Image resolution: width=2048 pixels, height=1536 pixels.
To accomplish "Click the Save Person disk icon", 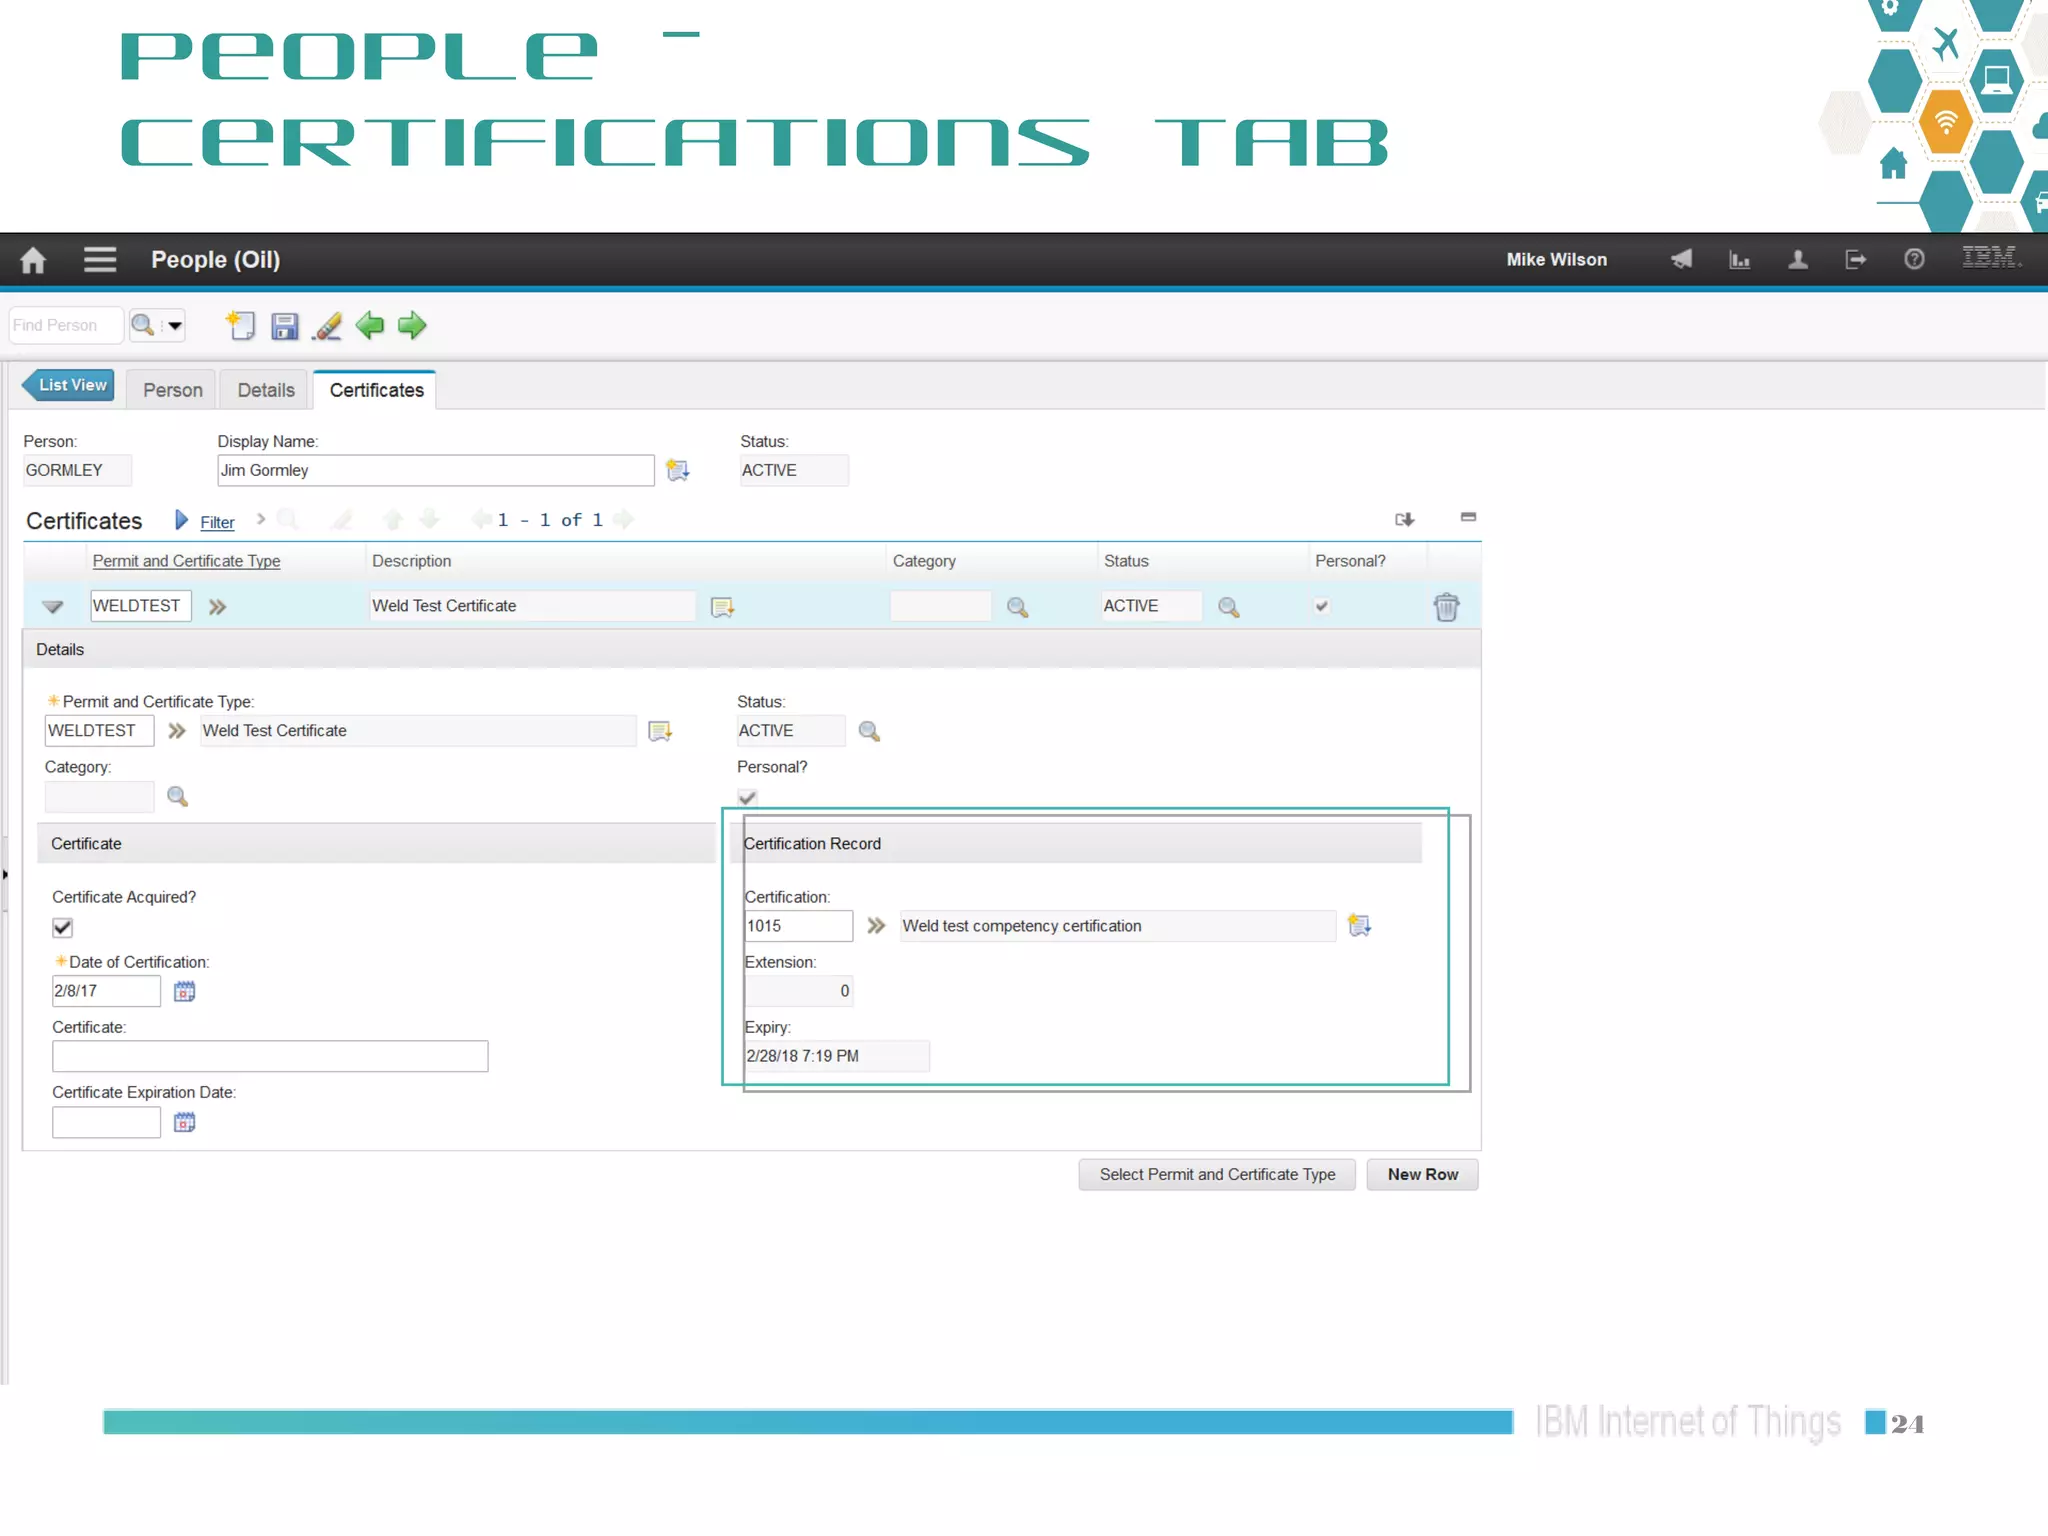I will pyautogui.click(x=285, y=326).
